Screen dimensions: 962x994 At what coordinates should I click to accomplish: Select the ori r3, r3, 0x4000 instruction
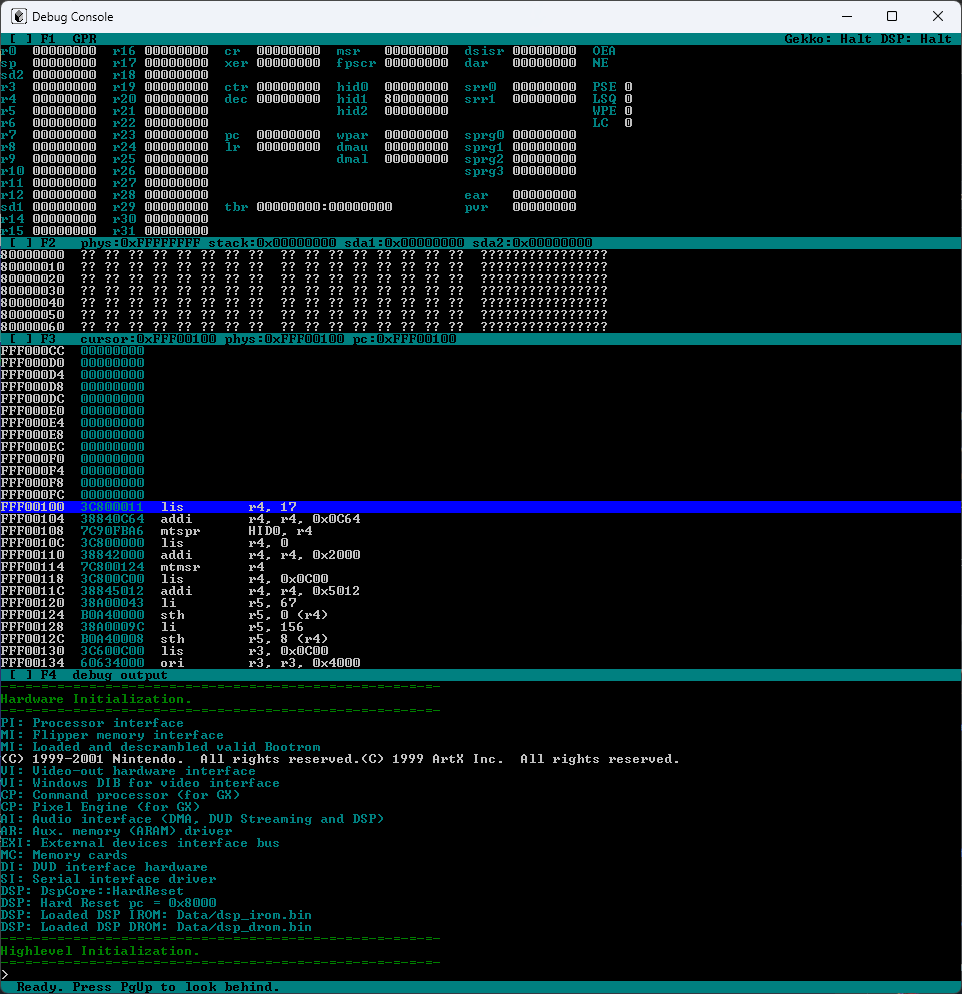click(x=260, y=663)
